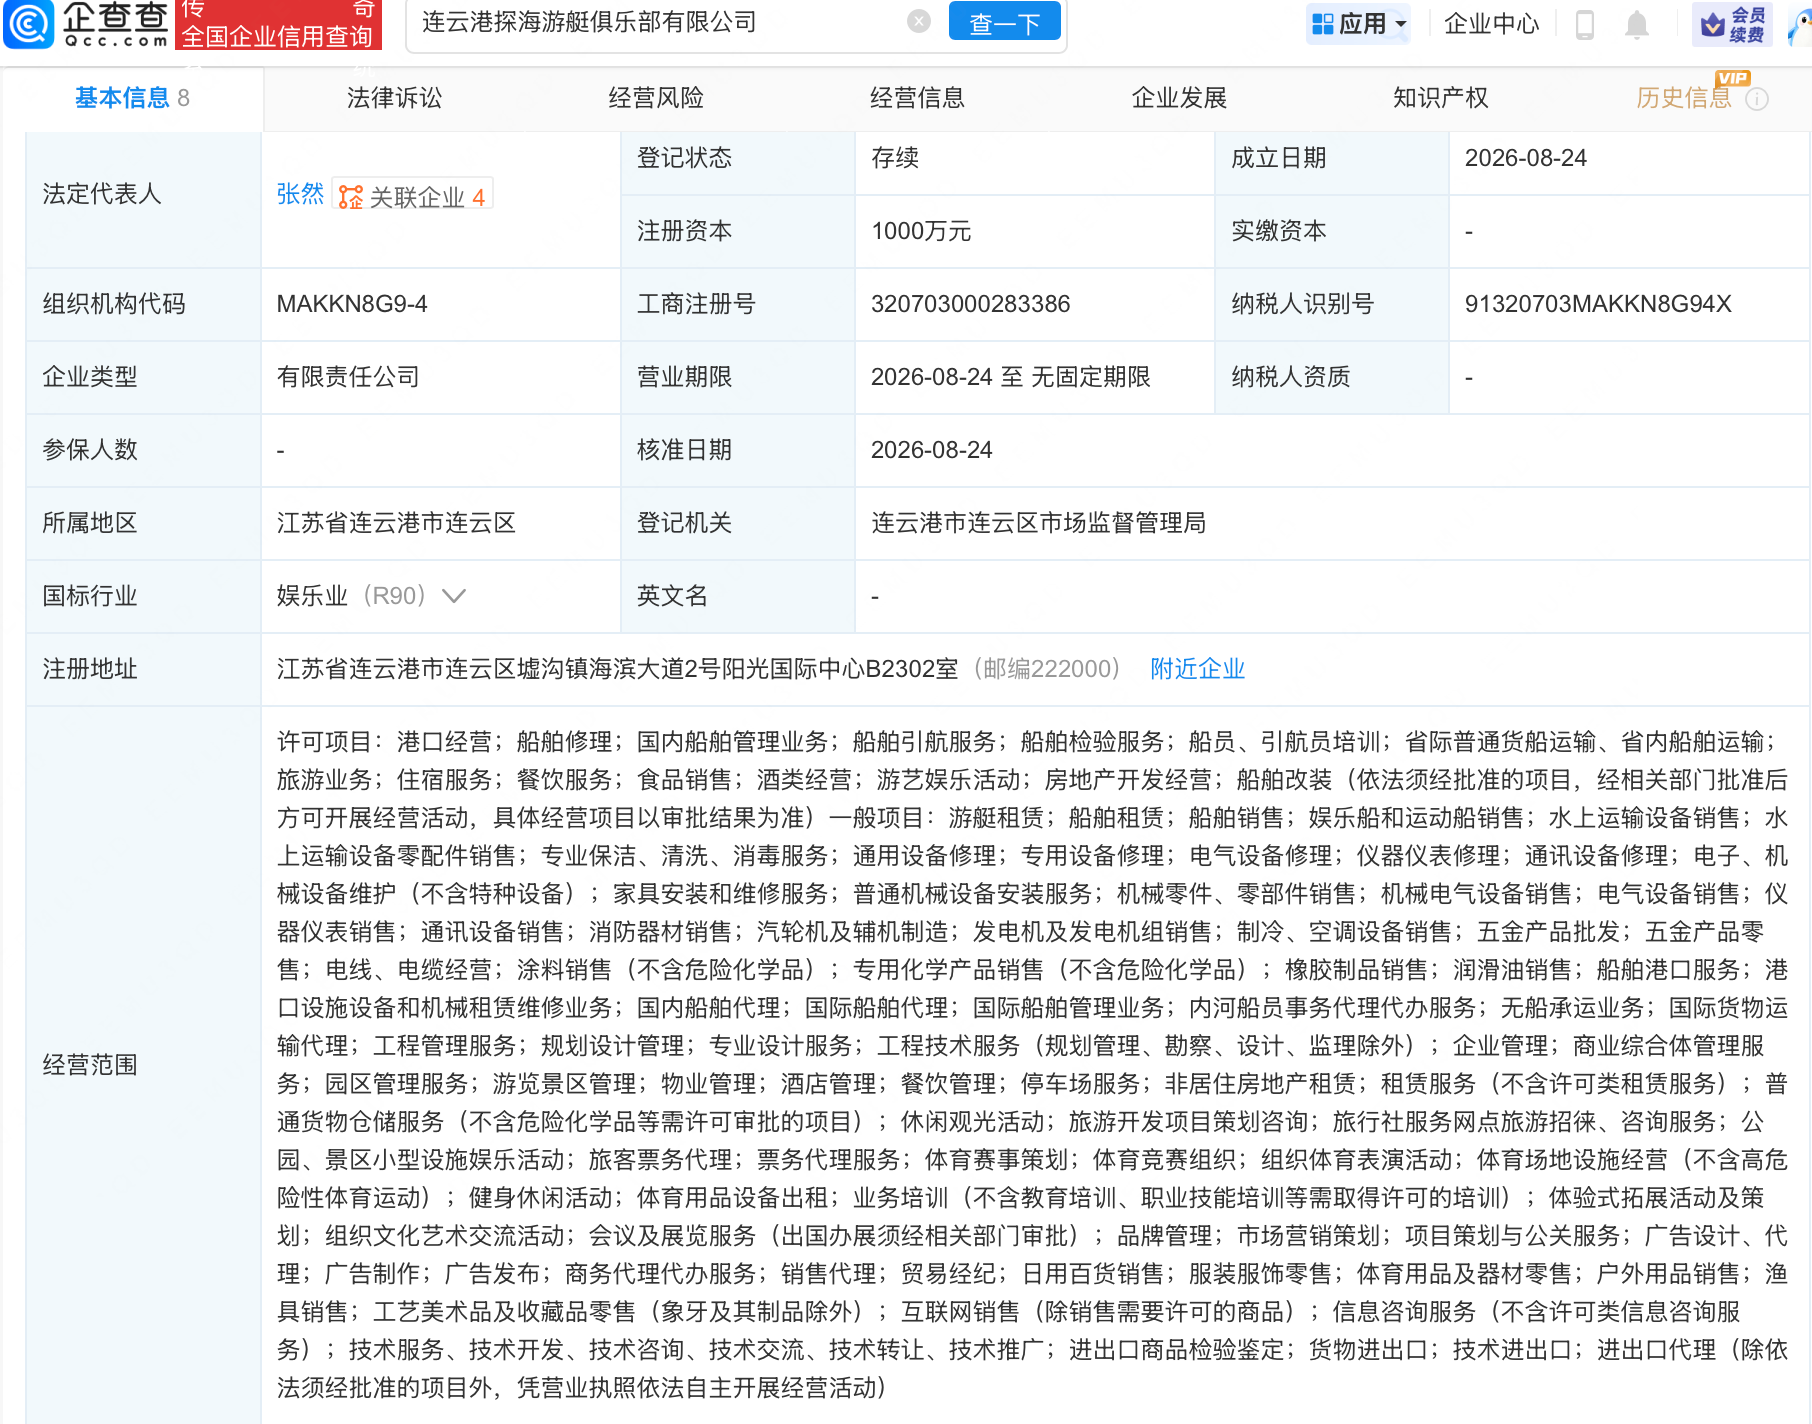Open legal representative 张然 link

tap(300, 194)
